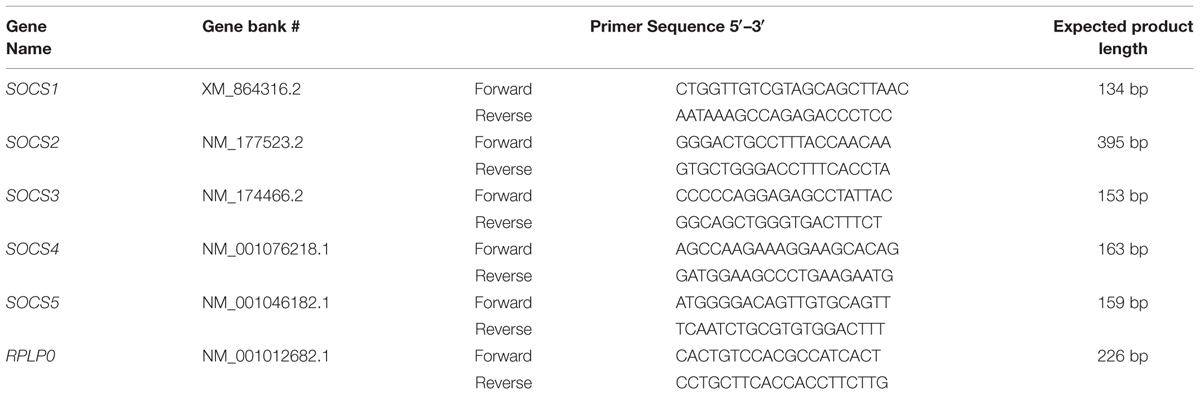Click accession NM_001076218.1
This screenshot has width=1200, height=395.
point(267,250)
